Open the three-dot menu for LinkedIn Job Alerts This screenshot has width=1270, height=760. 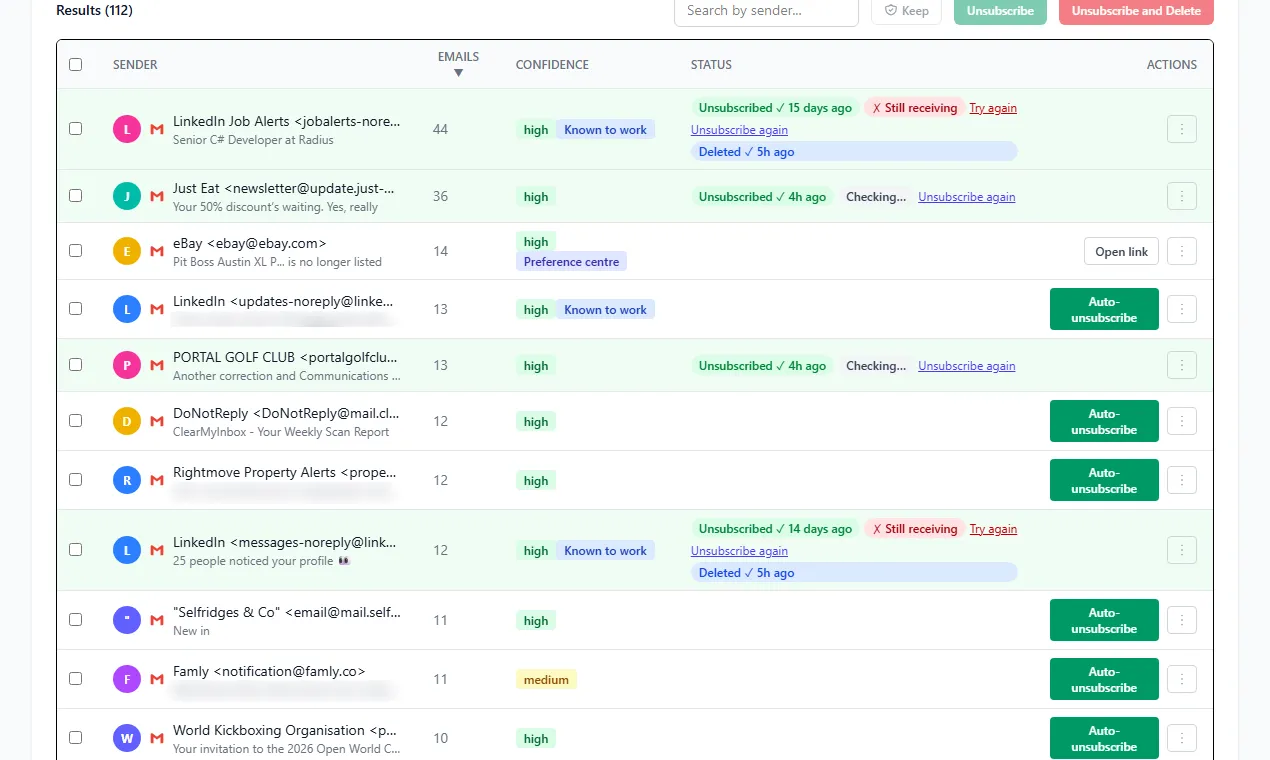1182,129
